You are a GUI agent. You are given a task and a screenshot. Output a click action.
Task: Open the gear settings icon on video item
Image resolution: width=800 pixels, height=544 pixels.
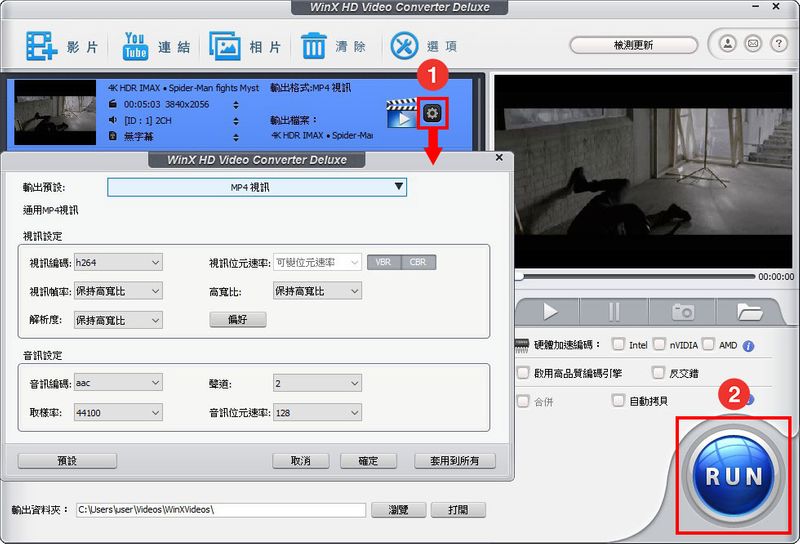[432, 113]
